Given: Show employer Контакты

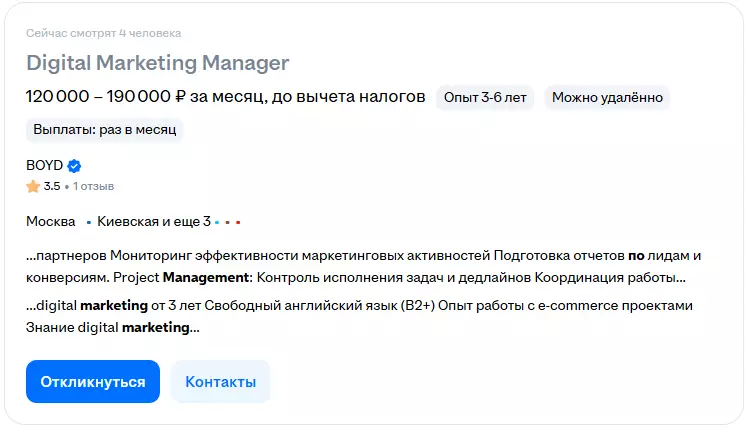Looking at the screenshot, I should (x=220, y=381).
